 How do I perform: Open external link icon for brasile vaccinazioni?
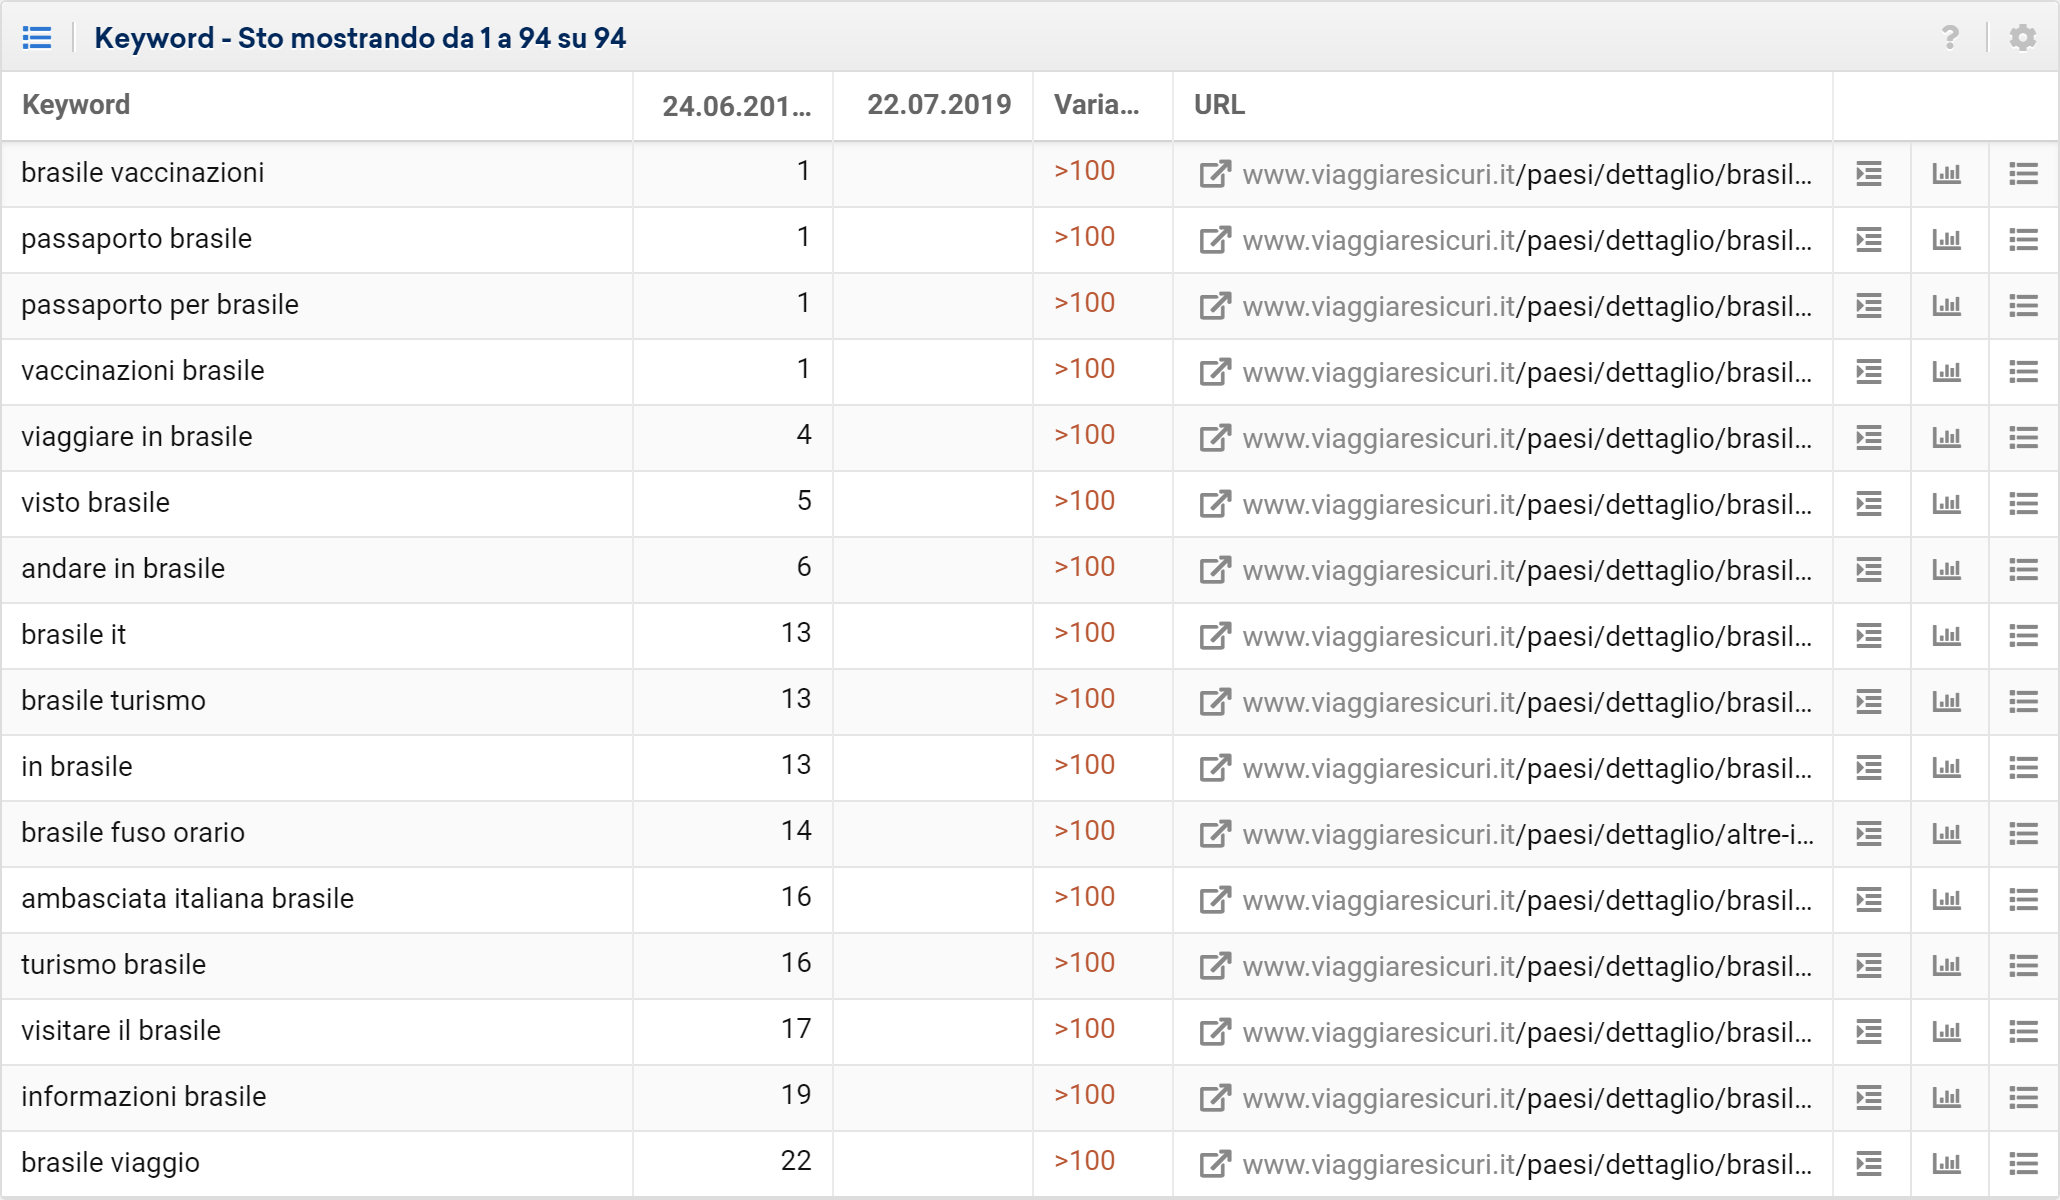(x=1215, y=174)
